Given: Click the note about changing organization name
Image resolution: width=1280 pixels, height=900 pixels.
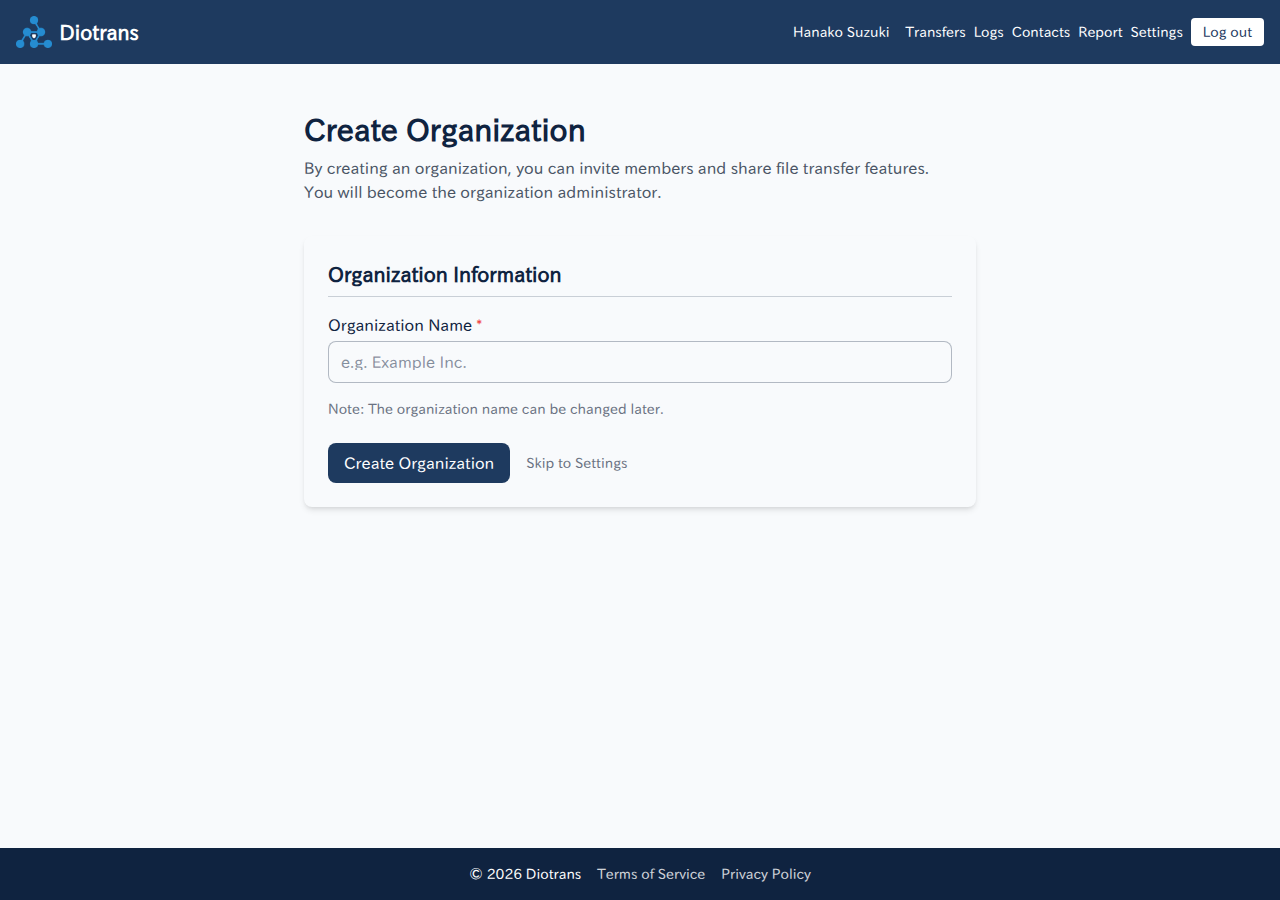Looking at the screenshot, I should tap(496, 409).
